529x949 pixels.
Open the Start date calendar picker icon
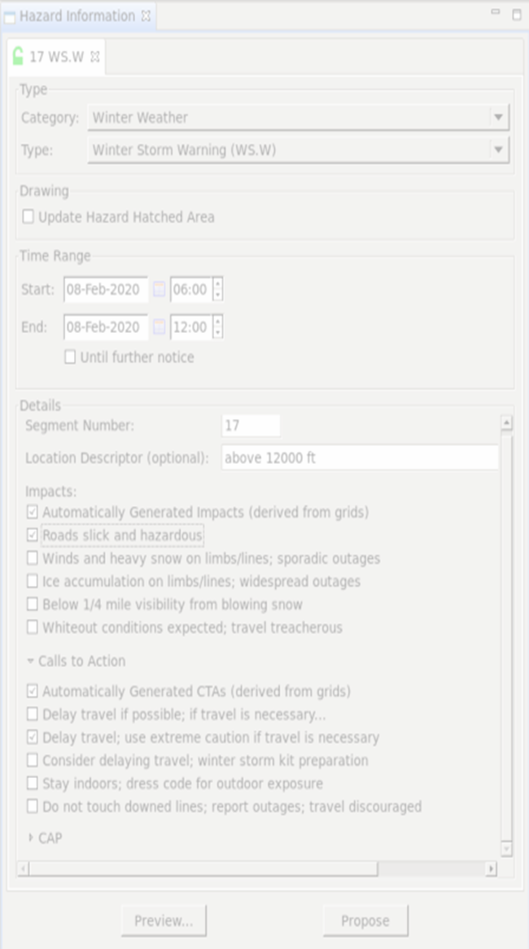[x=159, y=289]
